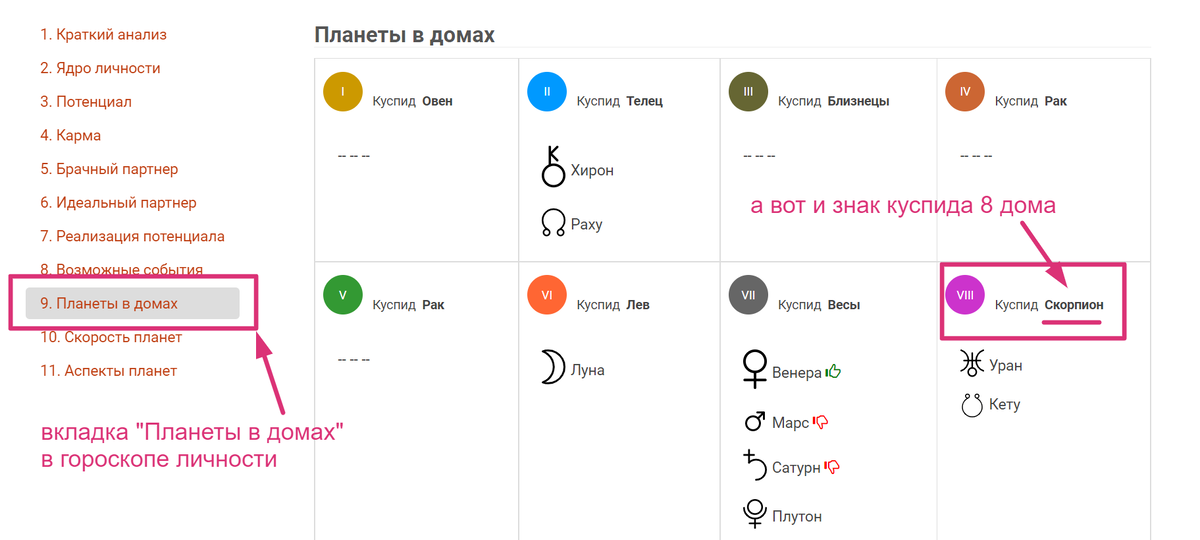Click the house II blue circle
This screenshot has width=1200, height=540.
pyautogui.click(x=547, y=91)
